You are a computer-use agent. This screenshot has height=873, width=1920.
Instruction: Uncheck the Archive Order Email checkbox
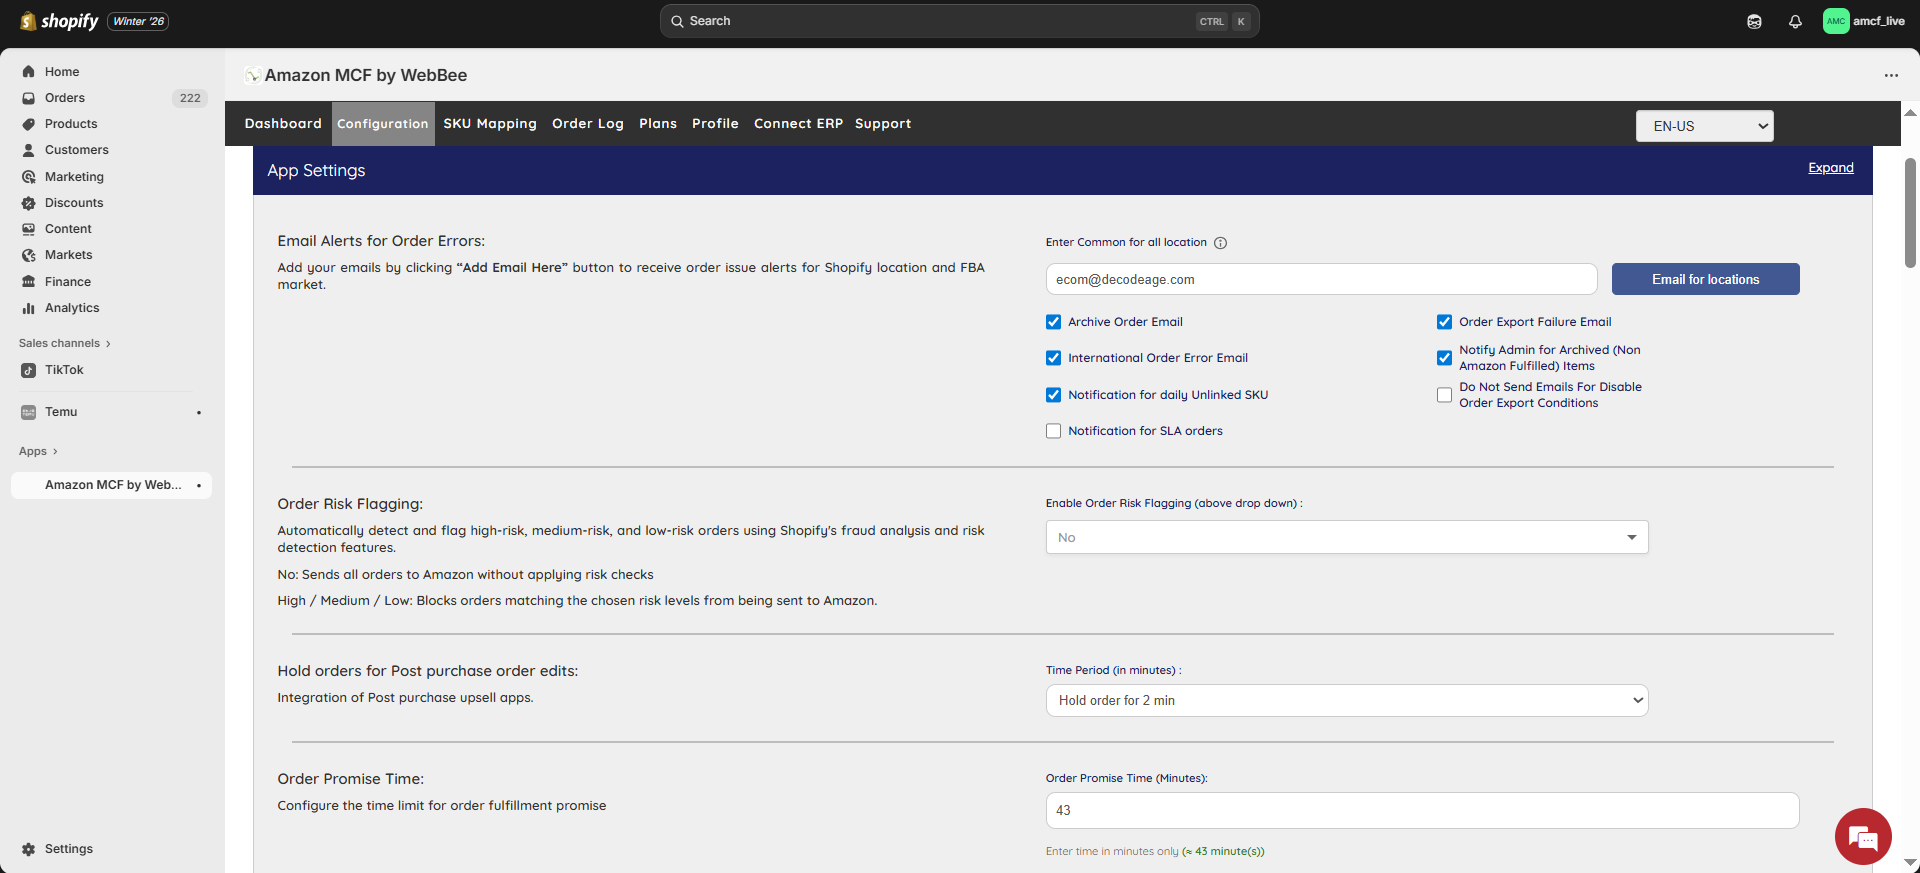pos(1053,322)
